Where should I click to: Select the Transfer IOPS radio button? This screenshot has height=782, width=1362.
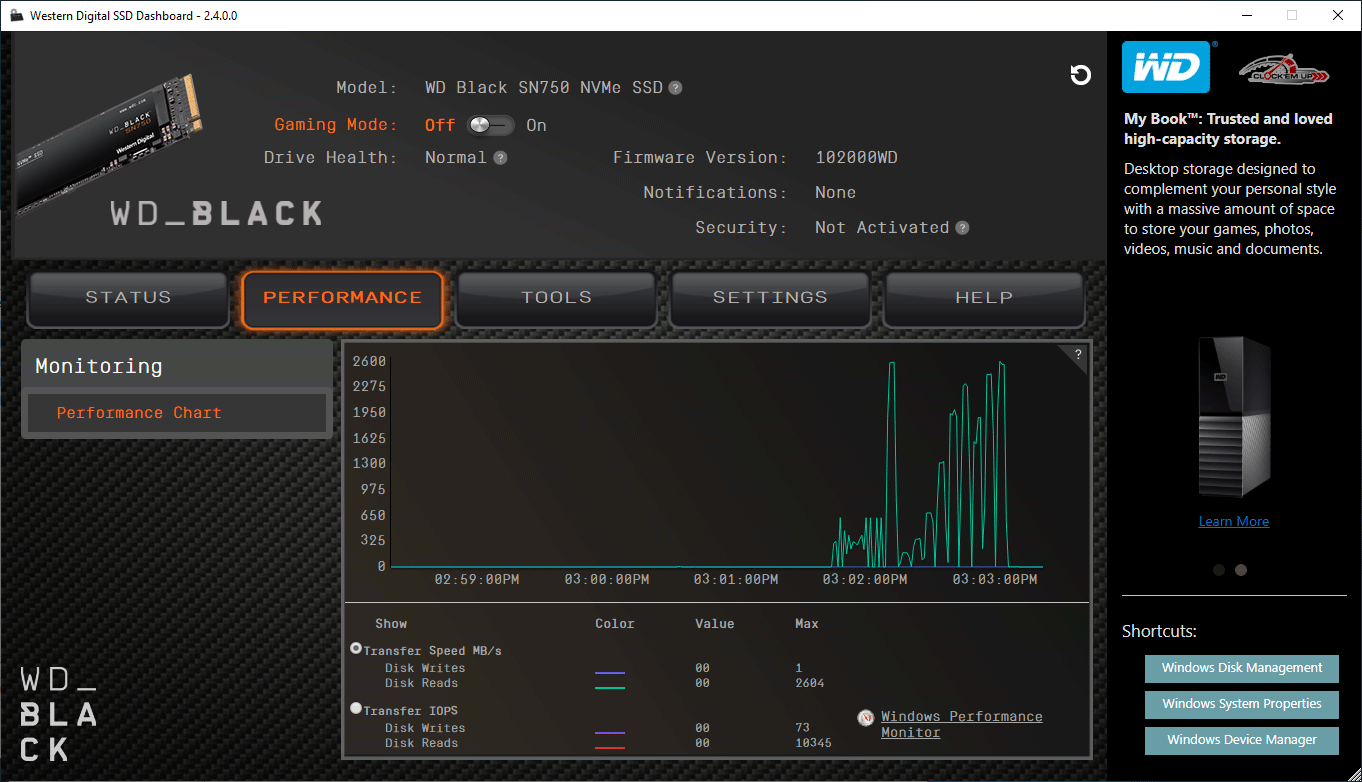356,709
